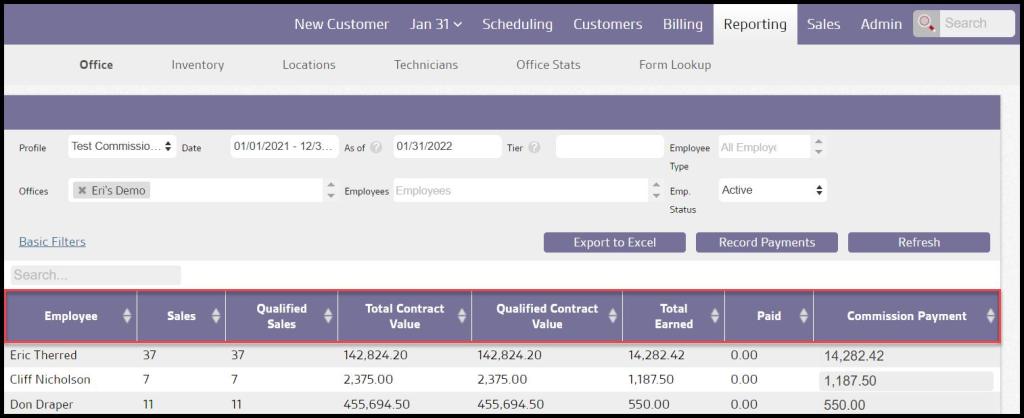Viewport: 1024px width, 418px height.
Task: Sort by Commission Payment column arrows
Action: pyautogui.click(x=990, y=316)
